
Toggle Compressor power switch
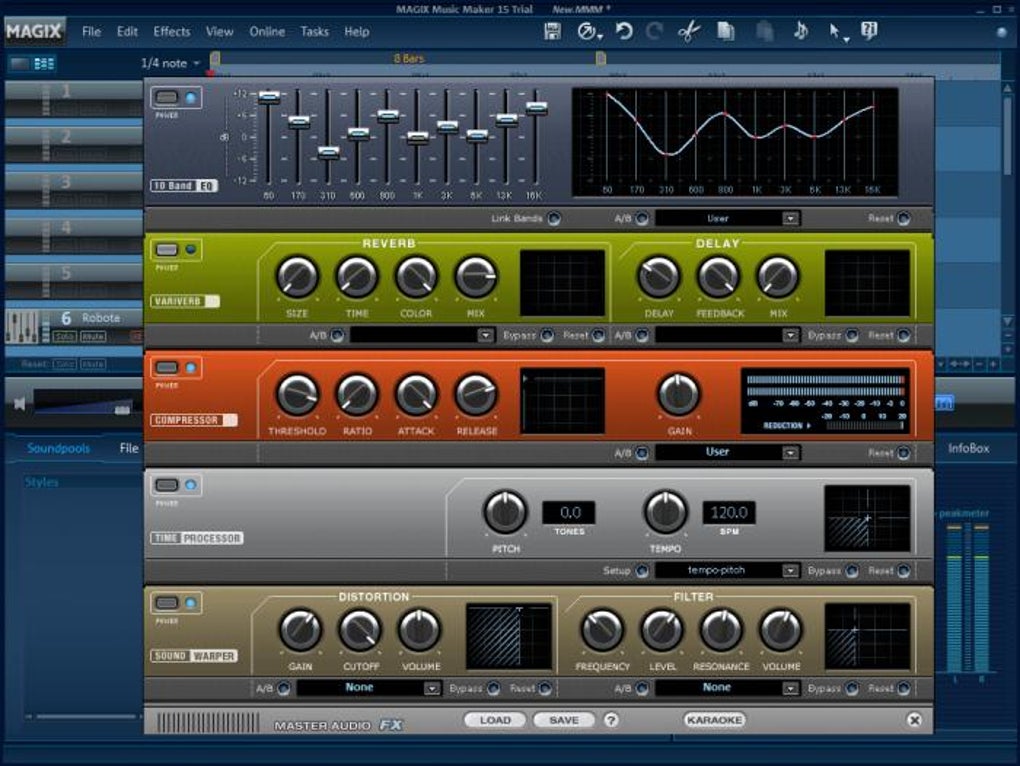[x=167, y=367]
